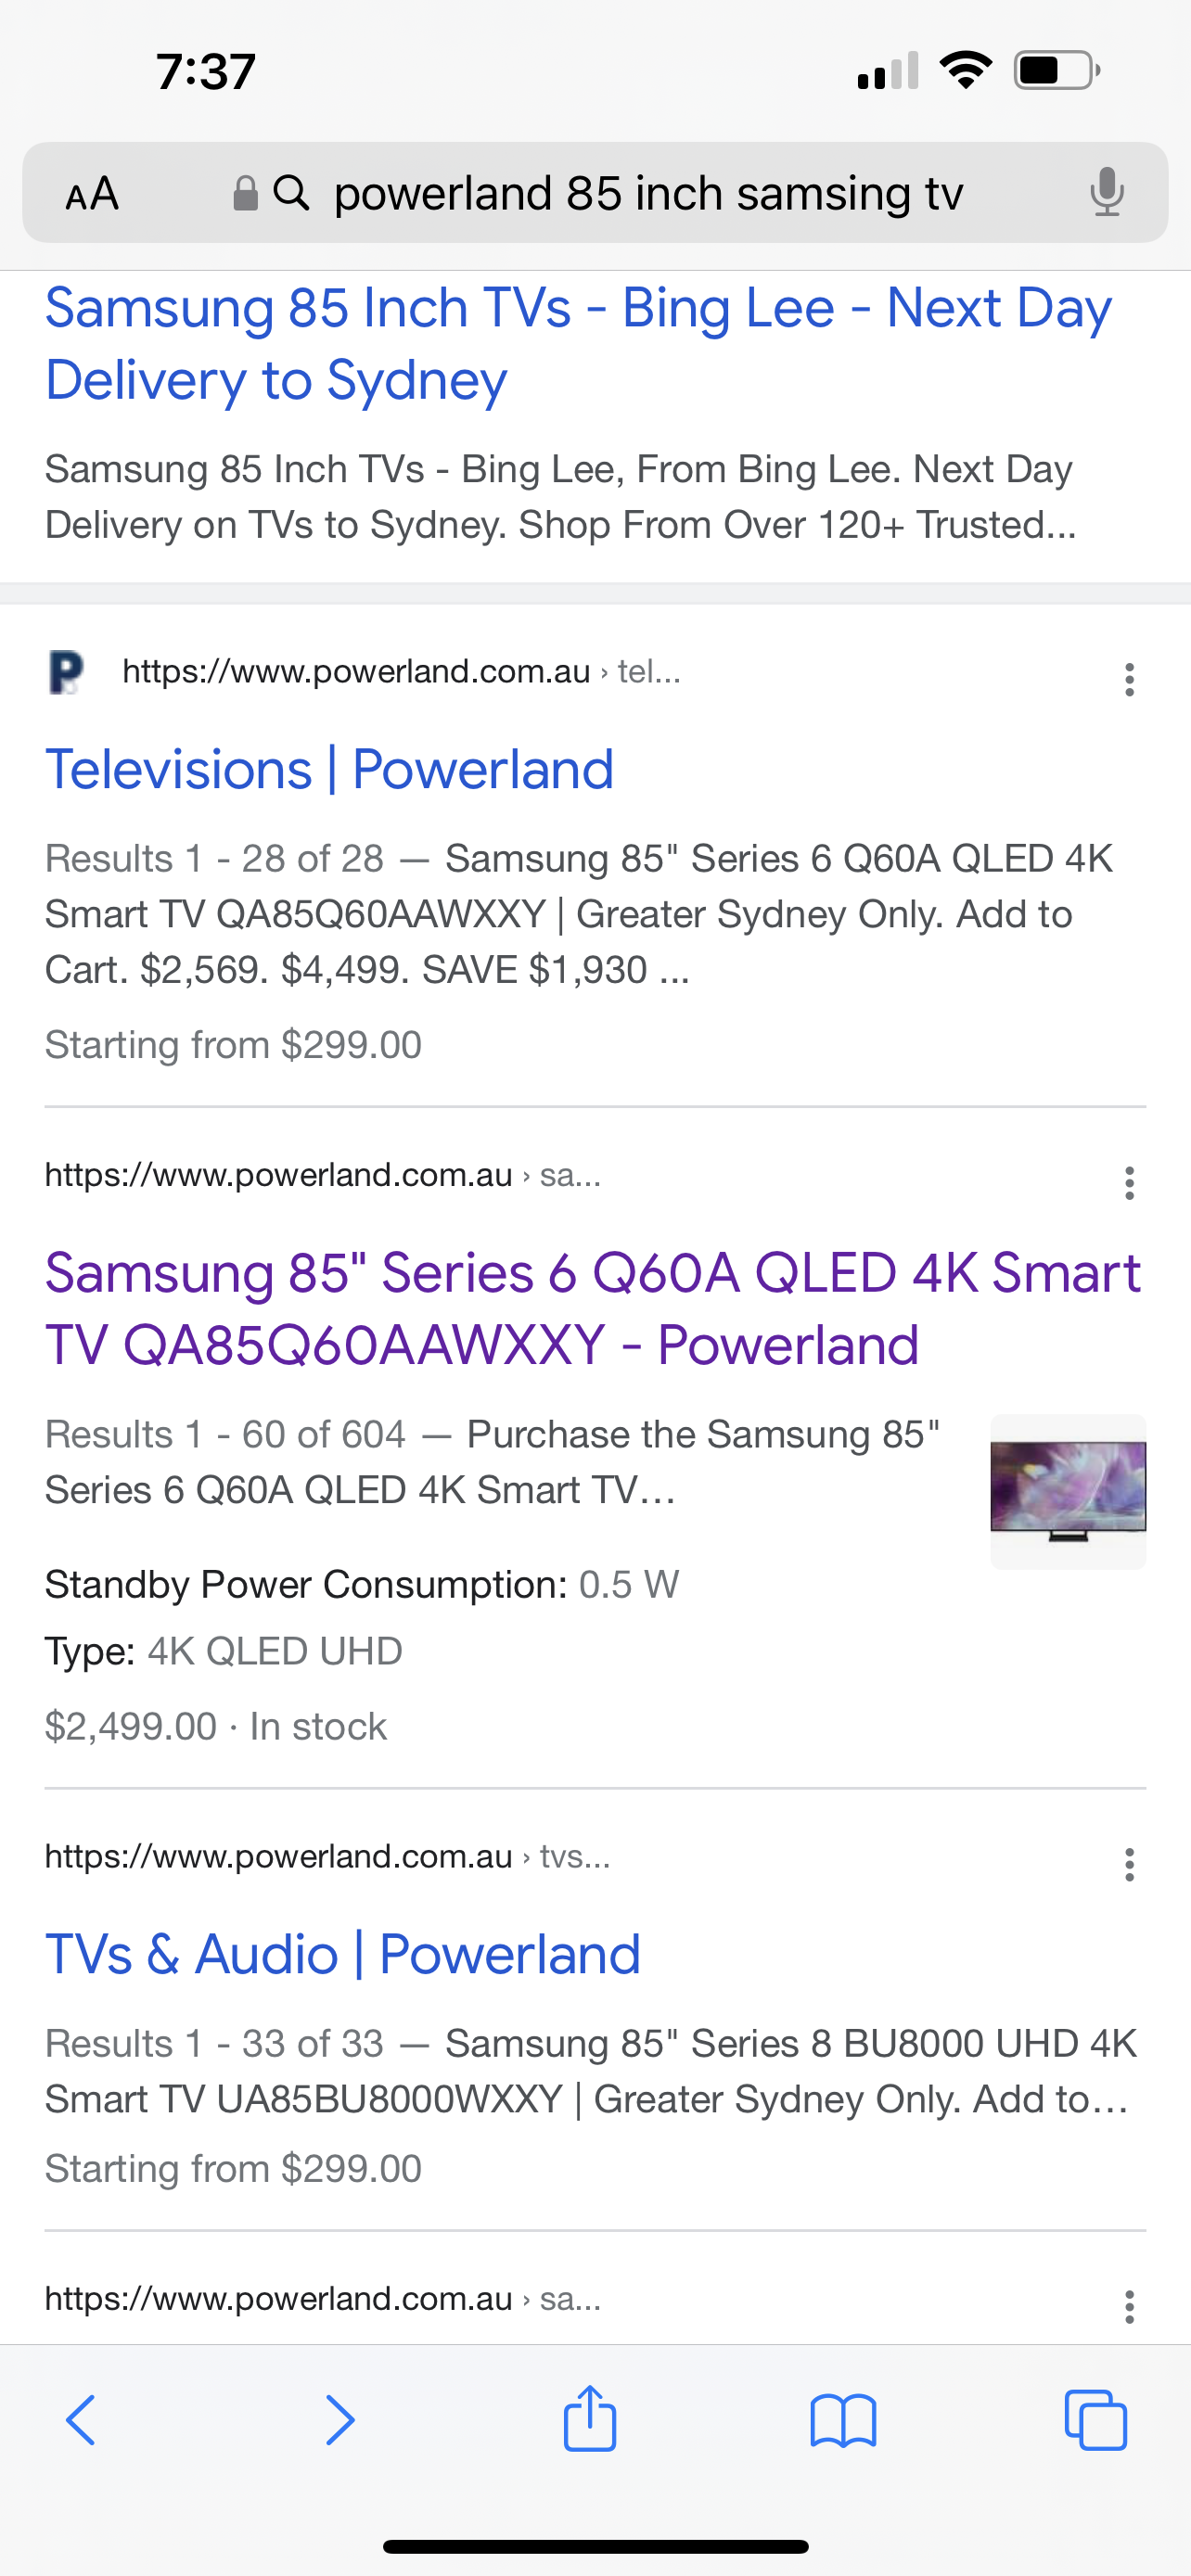Tap the address bar search field
Image resolution: width=1191 pixels, height=2576 pixels.
[648, 193]
